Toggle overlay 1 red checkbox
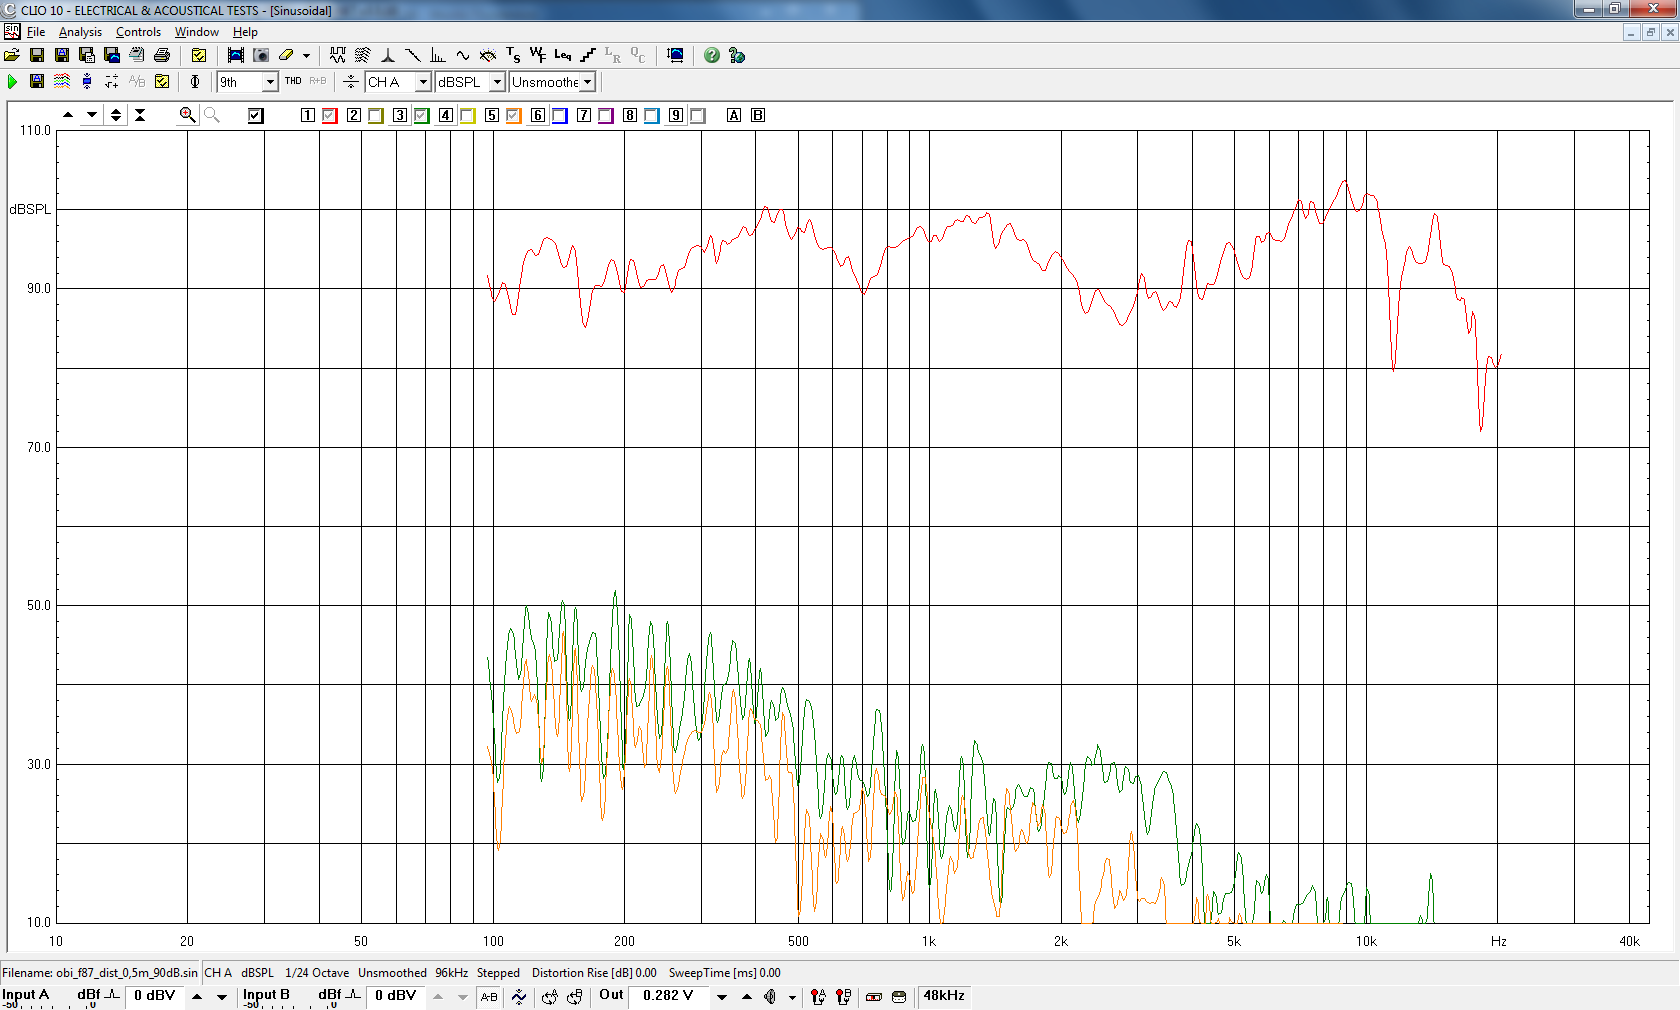The width and height of the screenshot is (1680, 1010). 330,116
